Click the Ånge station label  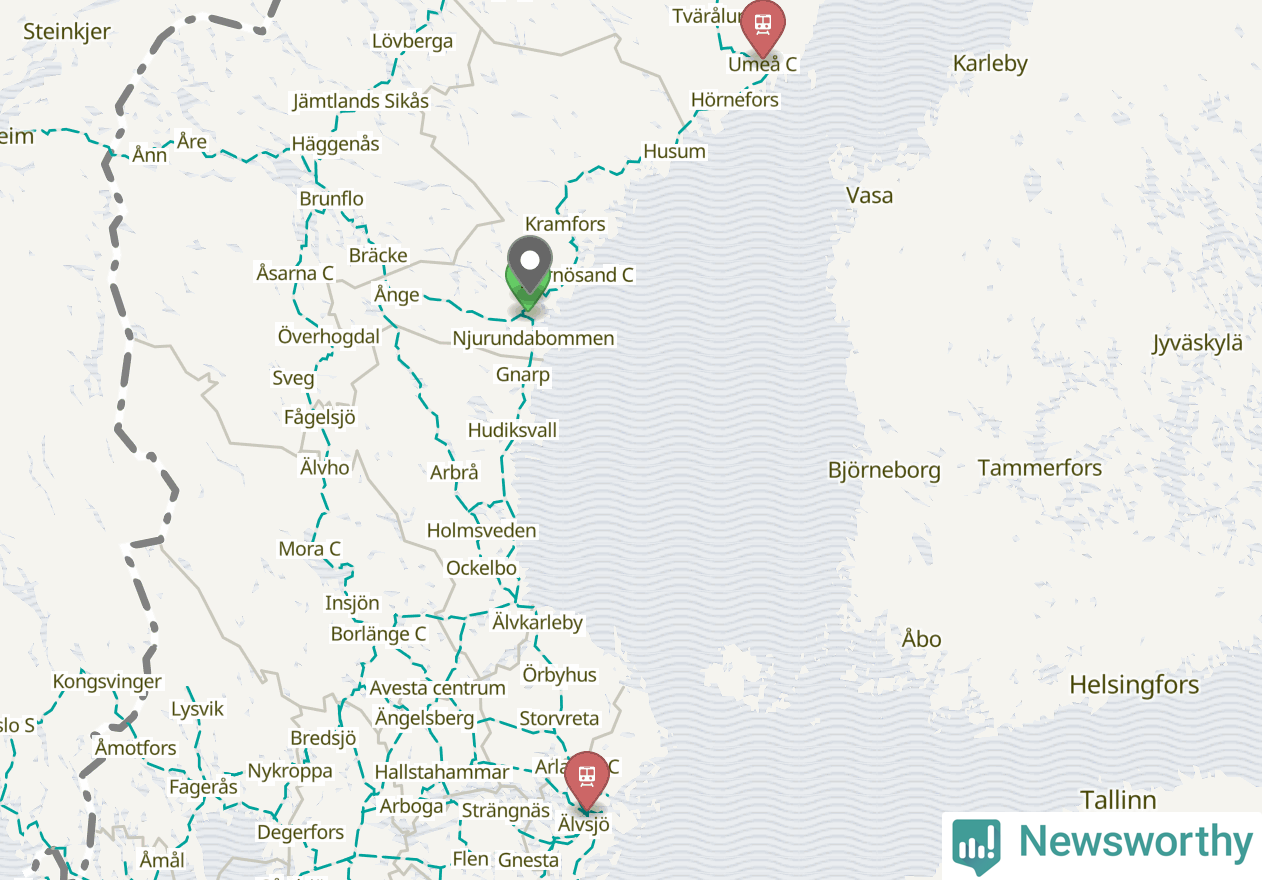click(397, 294)
